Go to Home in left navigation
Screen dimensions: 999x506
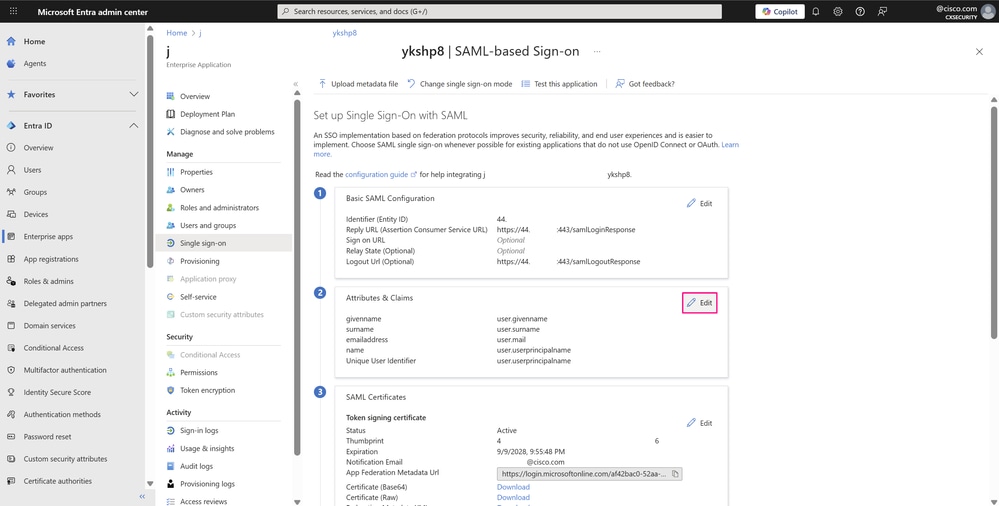34,41
